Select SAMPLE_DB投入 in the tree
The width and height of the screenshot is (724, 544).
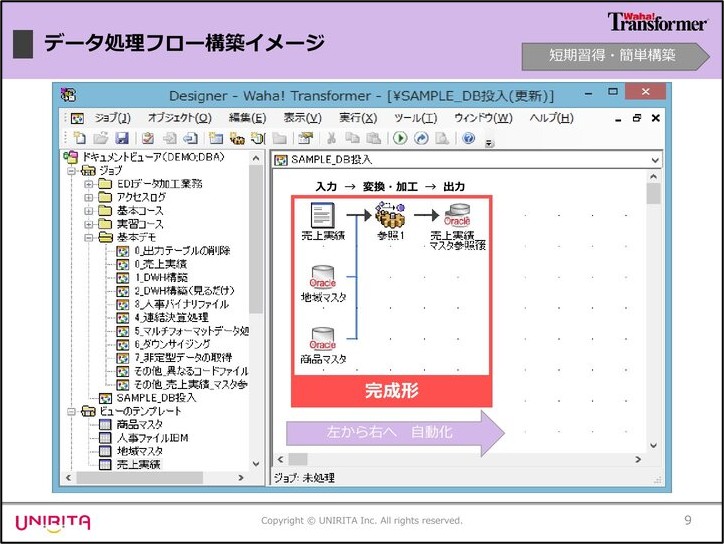tap(157, 398)
